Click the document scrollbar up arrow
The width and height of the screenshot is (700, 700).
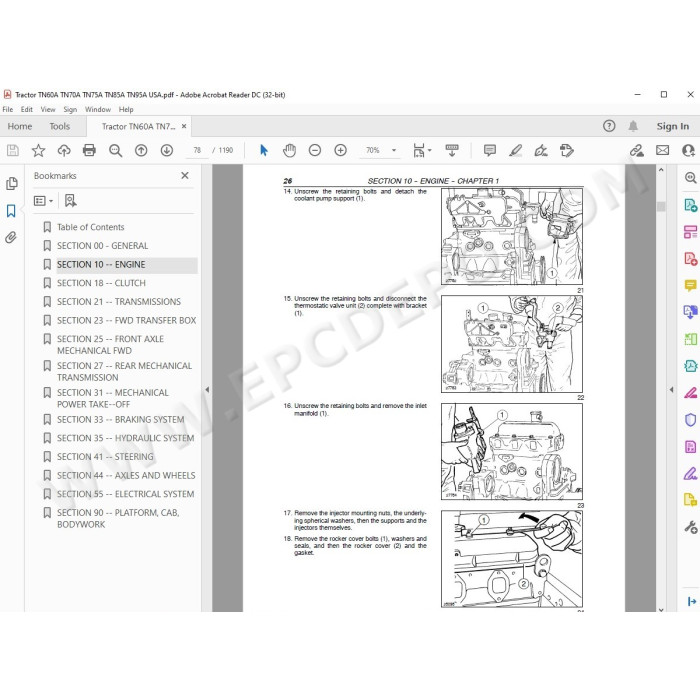[x=661, y=170]
